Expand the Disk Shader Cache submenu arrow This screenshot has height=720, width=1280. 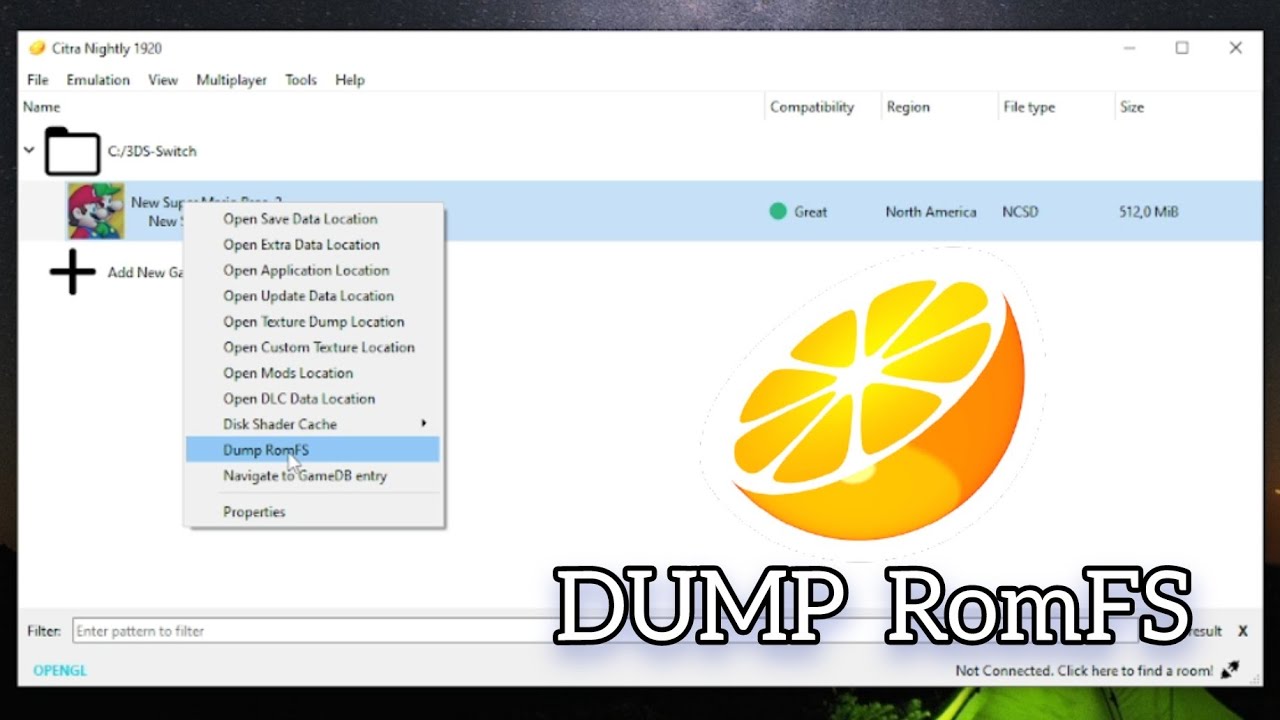pyautogui.click(x=424, y=424)
